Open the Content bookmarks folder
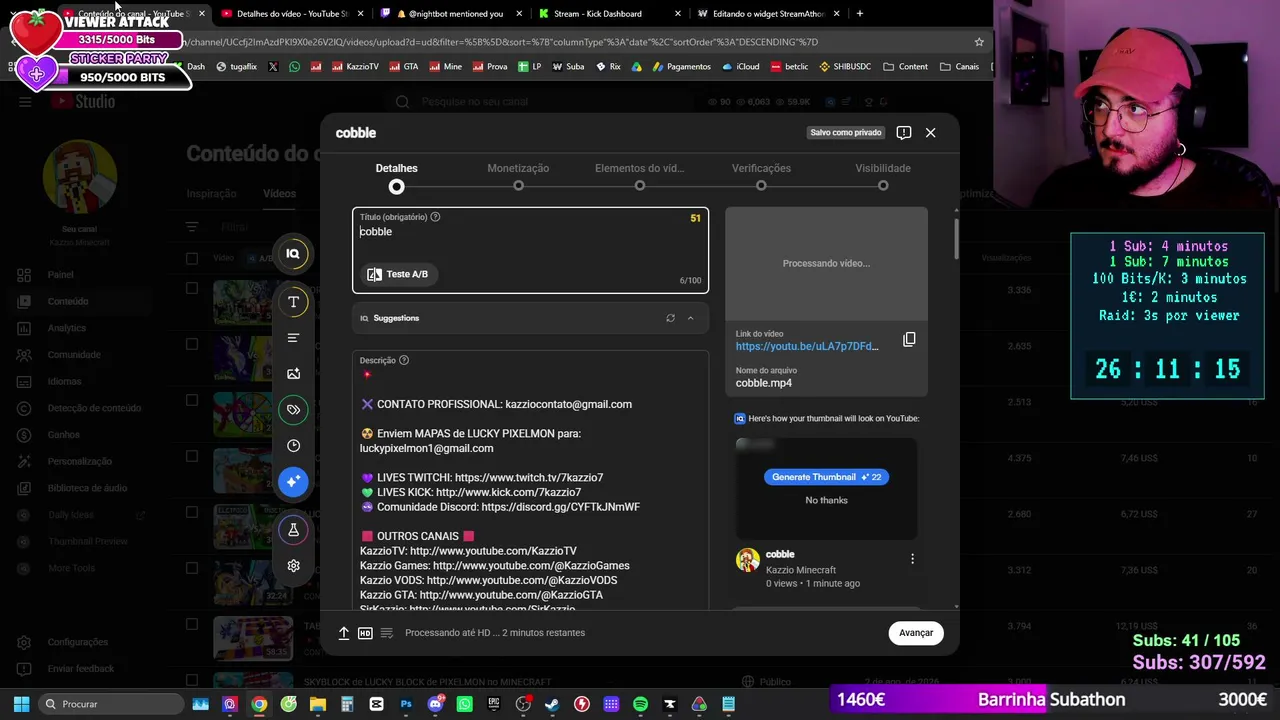Image resolution: width=1280 pixels, height=720 pixels. (906, 67)
